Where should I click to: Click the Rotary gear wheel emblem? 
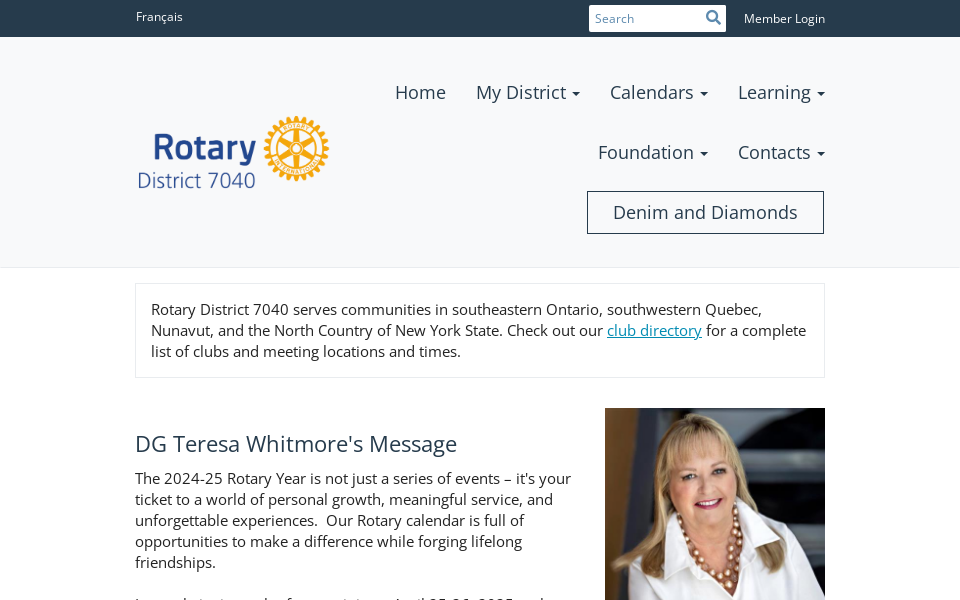(x=296, y=149)
